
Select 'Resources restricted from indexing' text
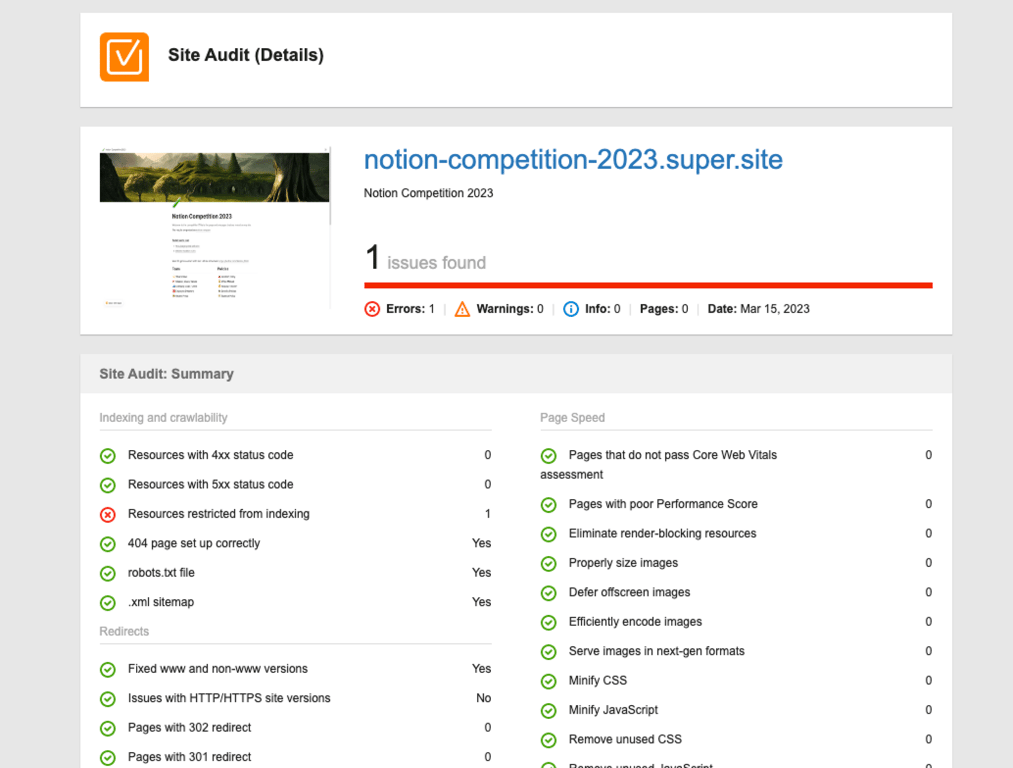coord(219,514)
